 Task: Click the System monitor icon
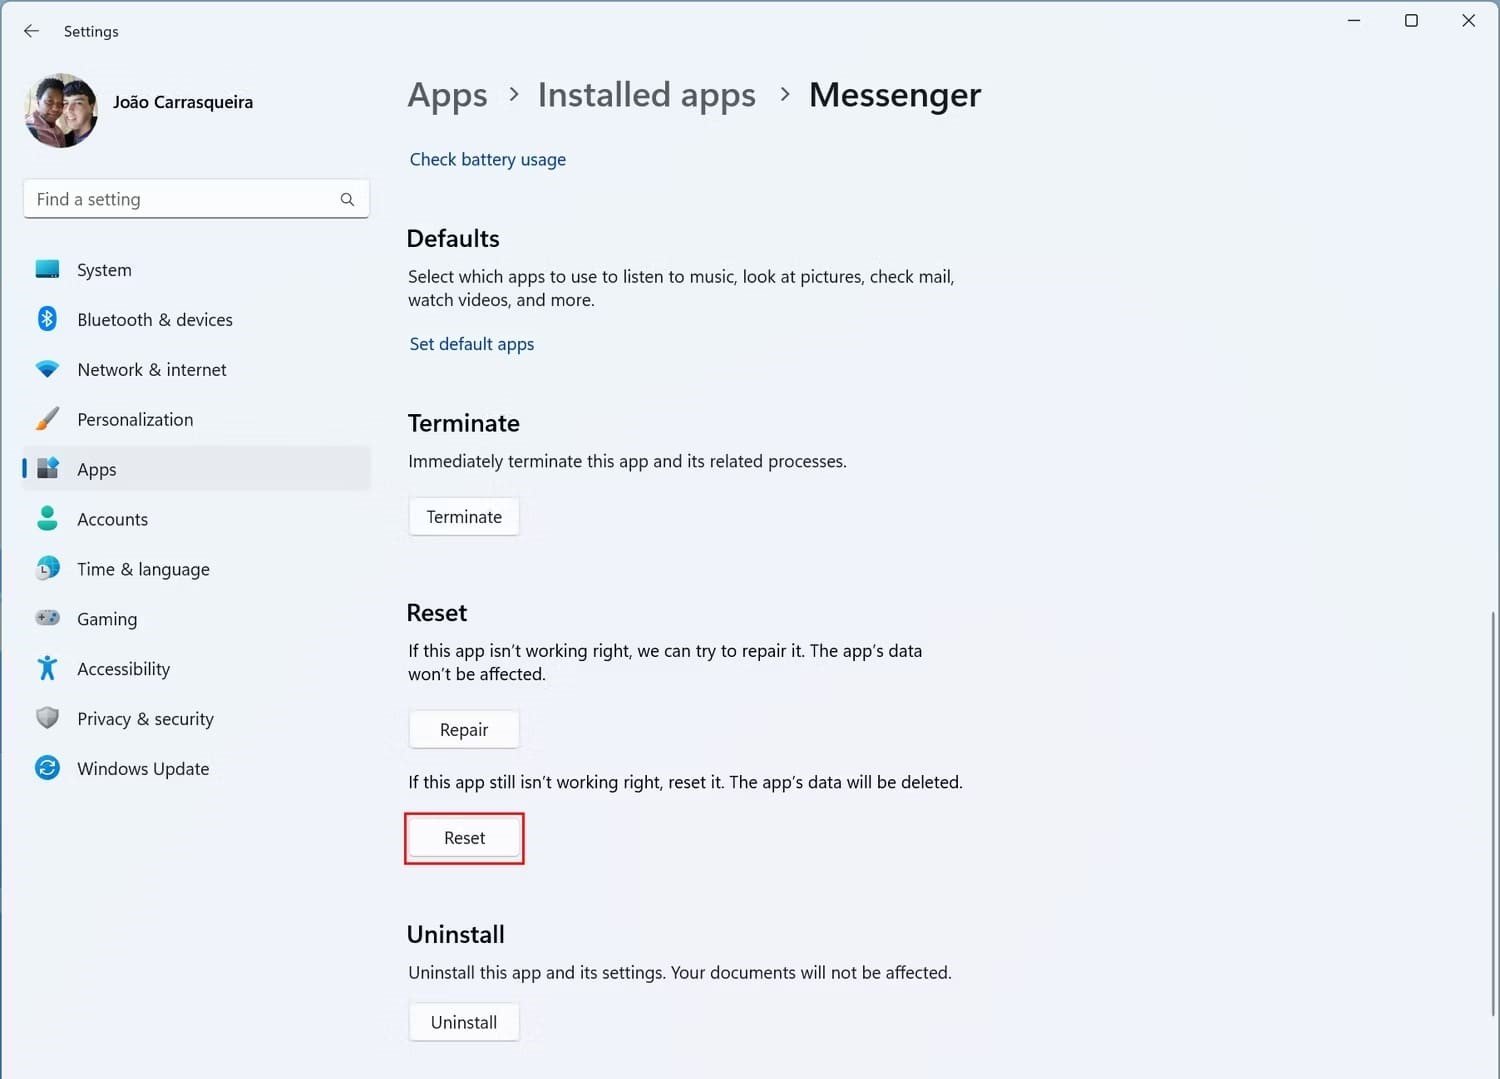pyautogui.click(x=47, y=269)
